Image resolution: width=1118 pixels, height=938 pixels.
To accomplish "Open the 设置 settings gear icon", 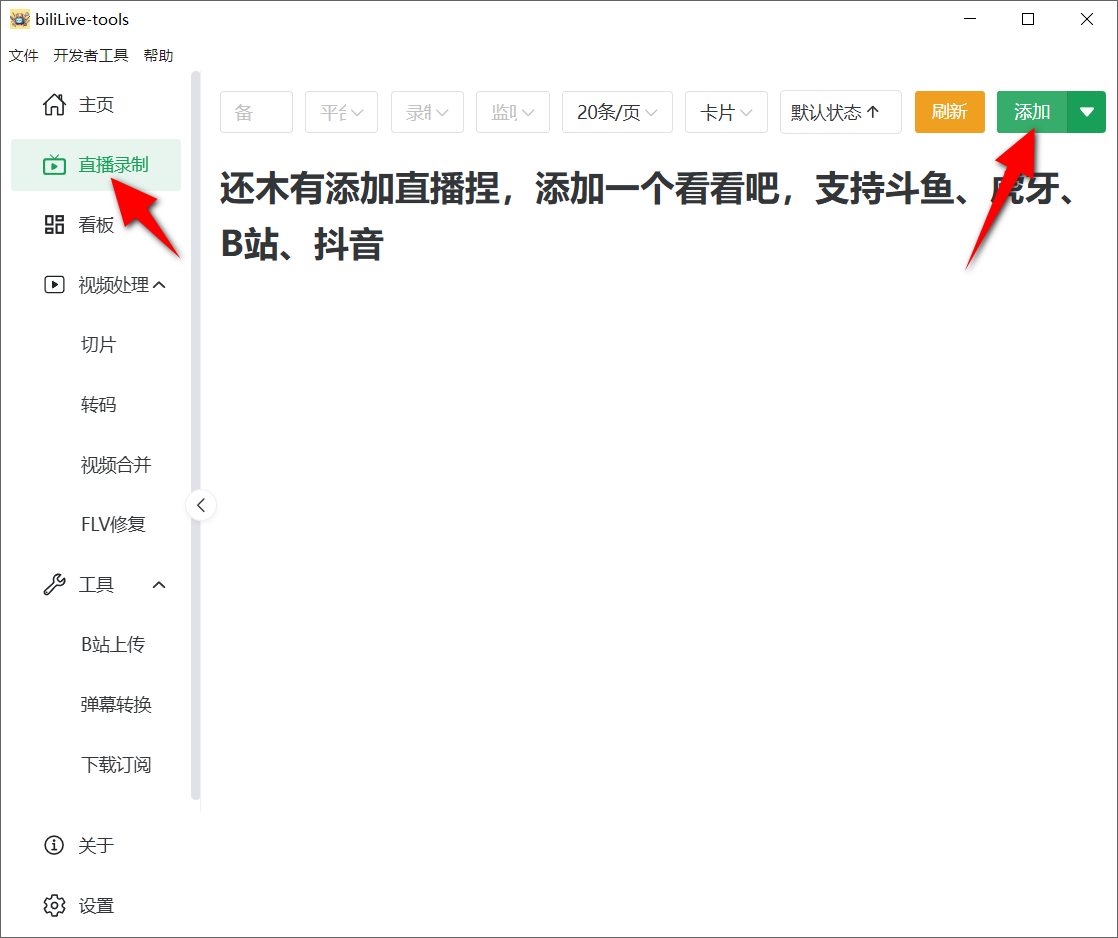I will pos(54,905).
